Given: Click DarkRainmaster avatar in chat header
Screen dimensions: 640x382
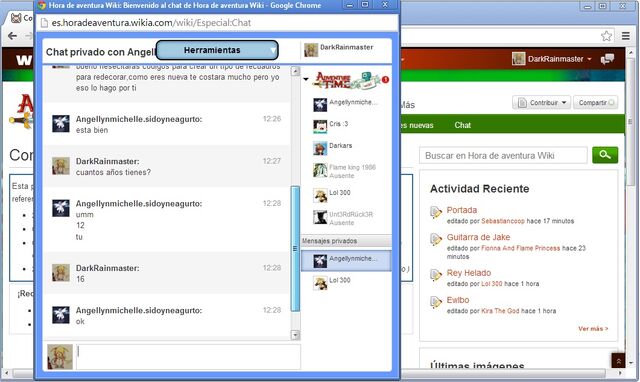Looking at the screenshot, I should click(311, 50).
